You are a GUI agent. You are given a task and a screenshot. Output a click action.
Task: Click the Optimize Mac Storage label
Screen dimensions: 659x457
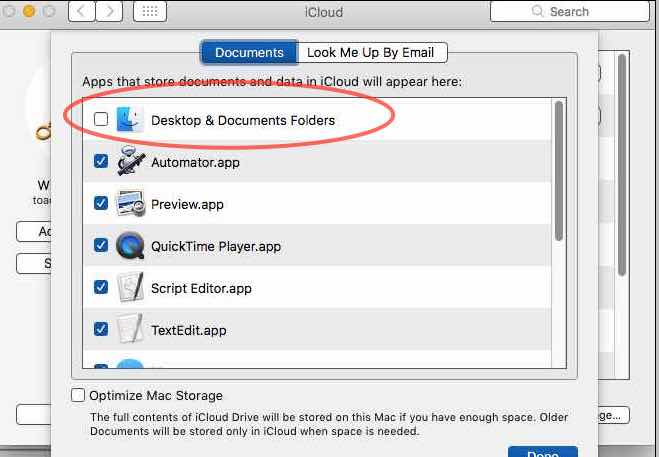click(156, 396)
